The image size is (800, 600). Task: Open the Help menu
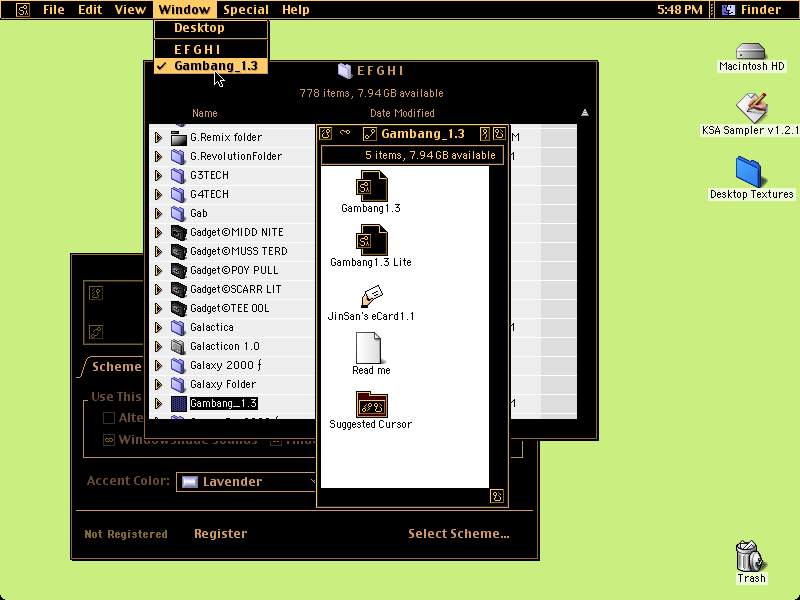coord(296,10)
